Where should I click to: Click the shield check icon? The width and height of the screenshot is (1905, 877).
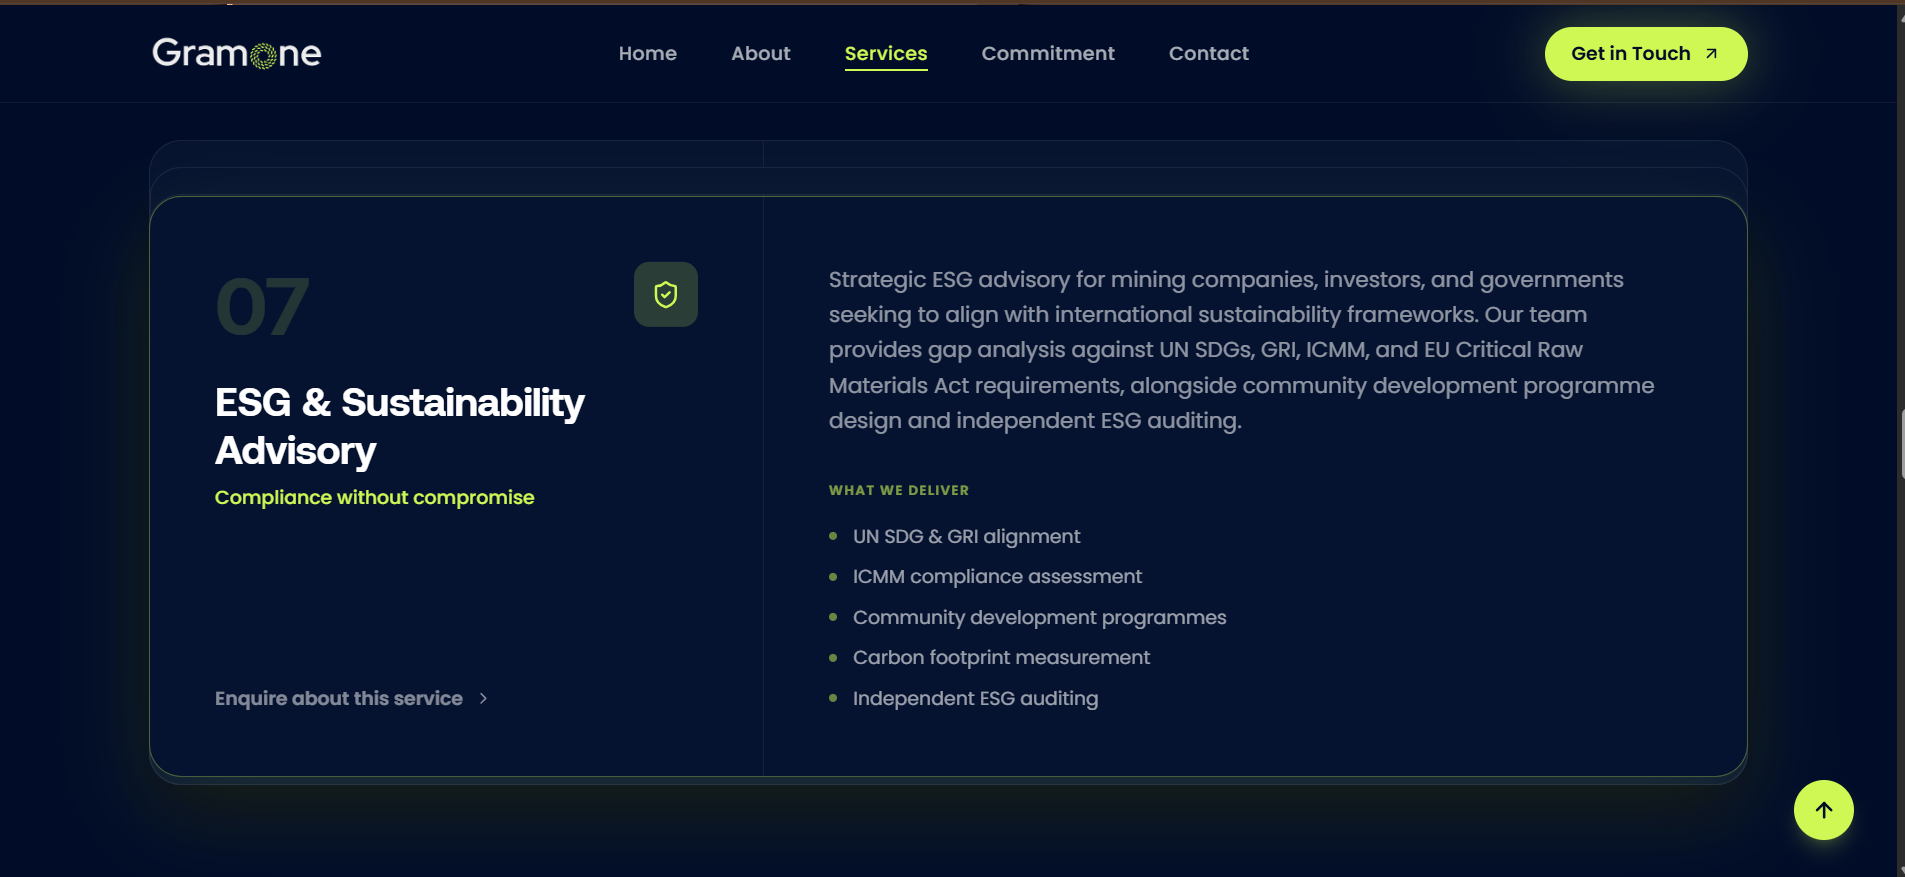tap(666, 294)
